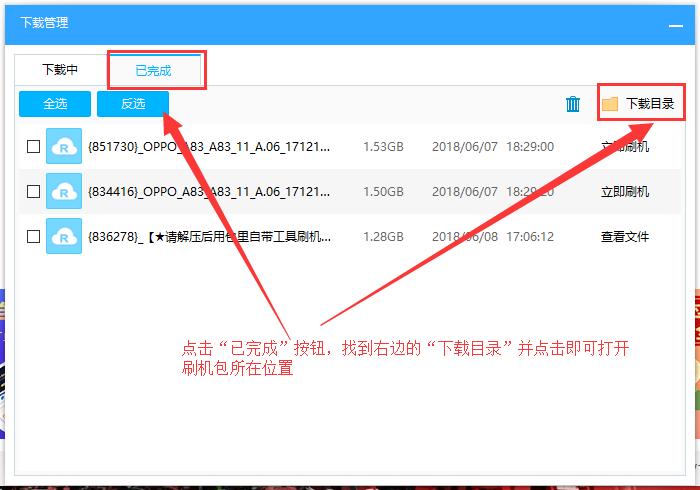700x490 pixels.
Task: Select the {851730}_OPPO file name
Action: point(209,147)
